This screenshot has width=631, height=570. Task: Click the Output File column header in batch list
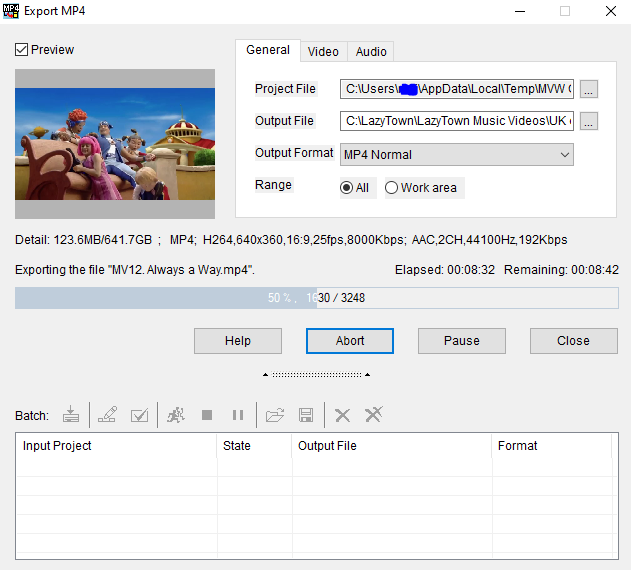[392, 446]
